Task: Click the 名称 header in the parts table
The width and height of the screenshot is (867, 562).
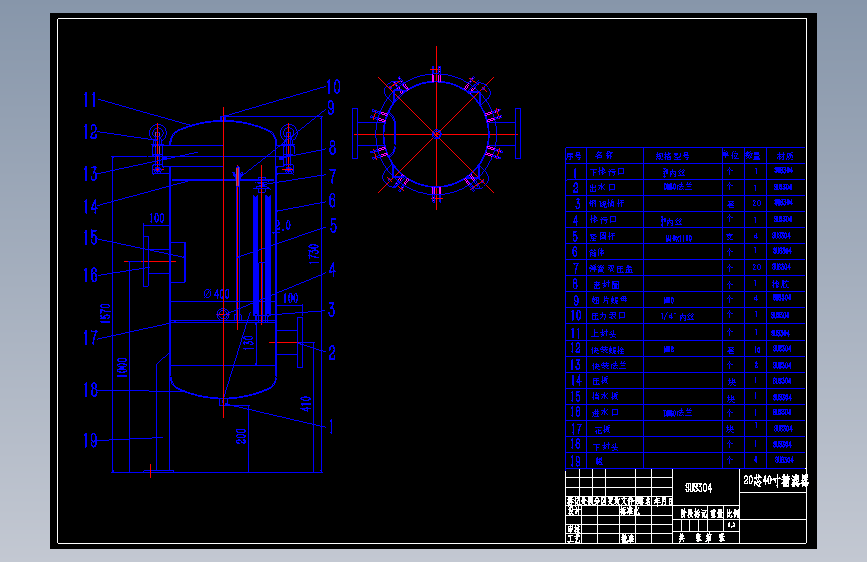Action: (x=604, y=155)
